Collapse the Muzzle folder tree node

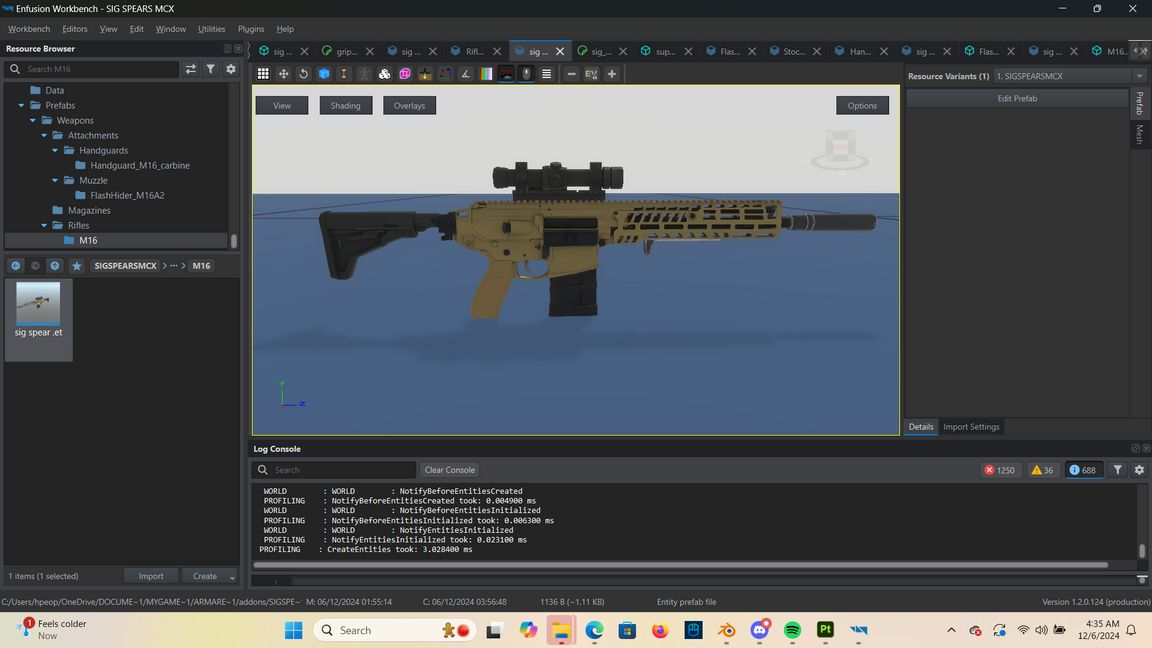point(55,180)
